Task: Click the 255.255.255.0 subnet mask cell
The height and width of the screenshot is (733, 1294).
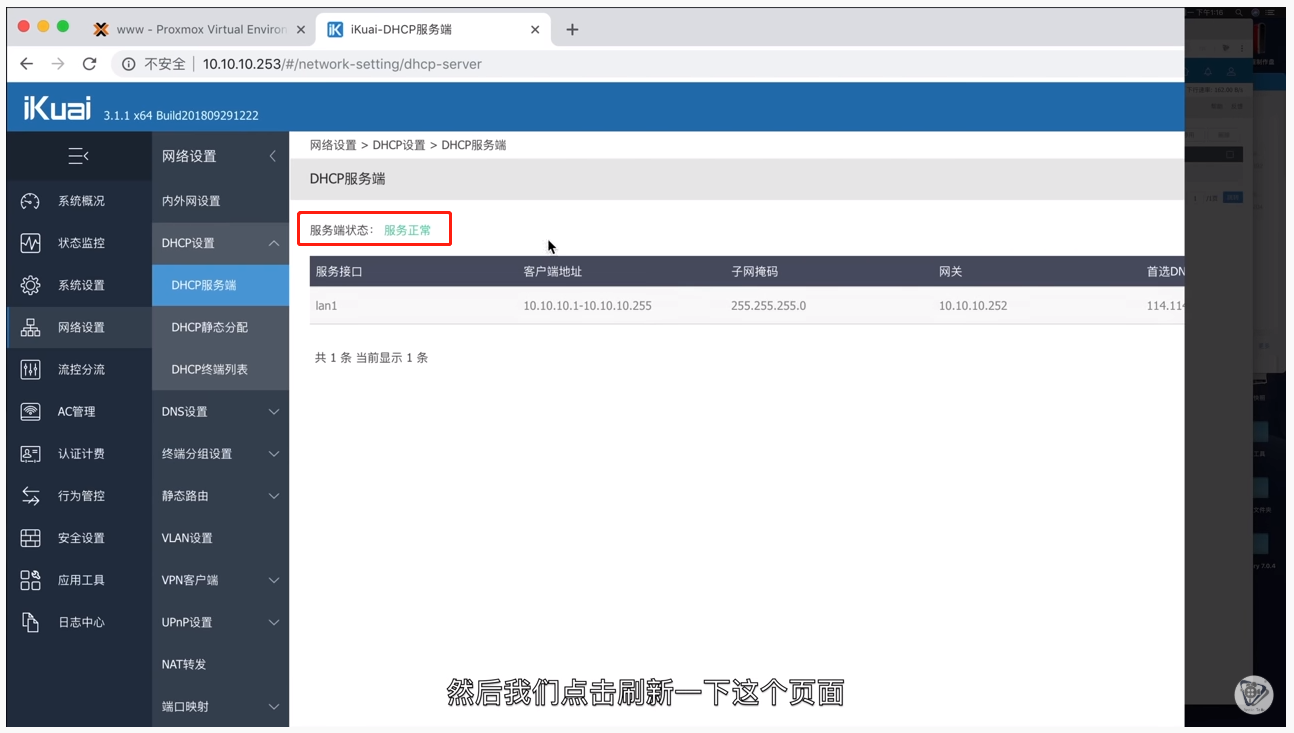Action: coord(768,306)
